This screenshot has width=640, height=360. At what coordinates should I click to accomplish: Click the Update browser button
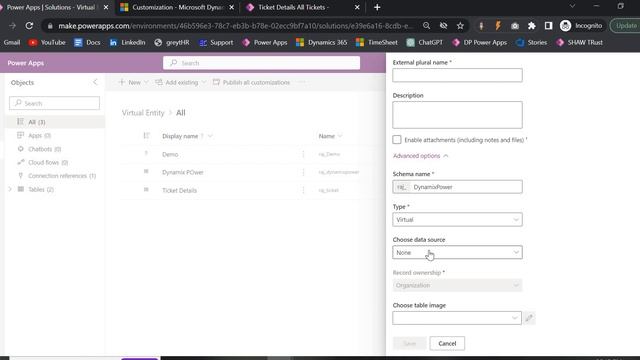(626, 26)
